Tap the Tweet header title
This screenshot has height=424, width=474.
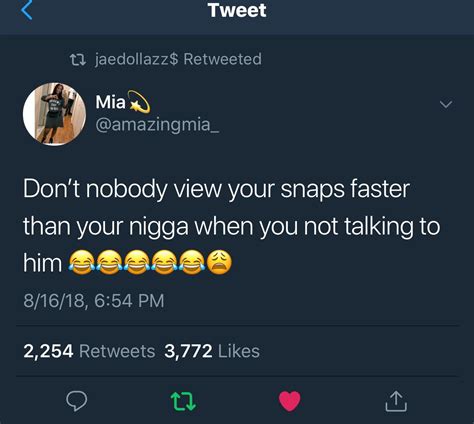[x=237, y=10]
